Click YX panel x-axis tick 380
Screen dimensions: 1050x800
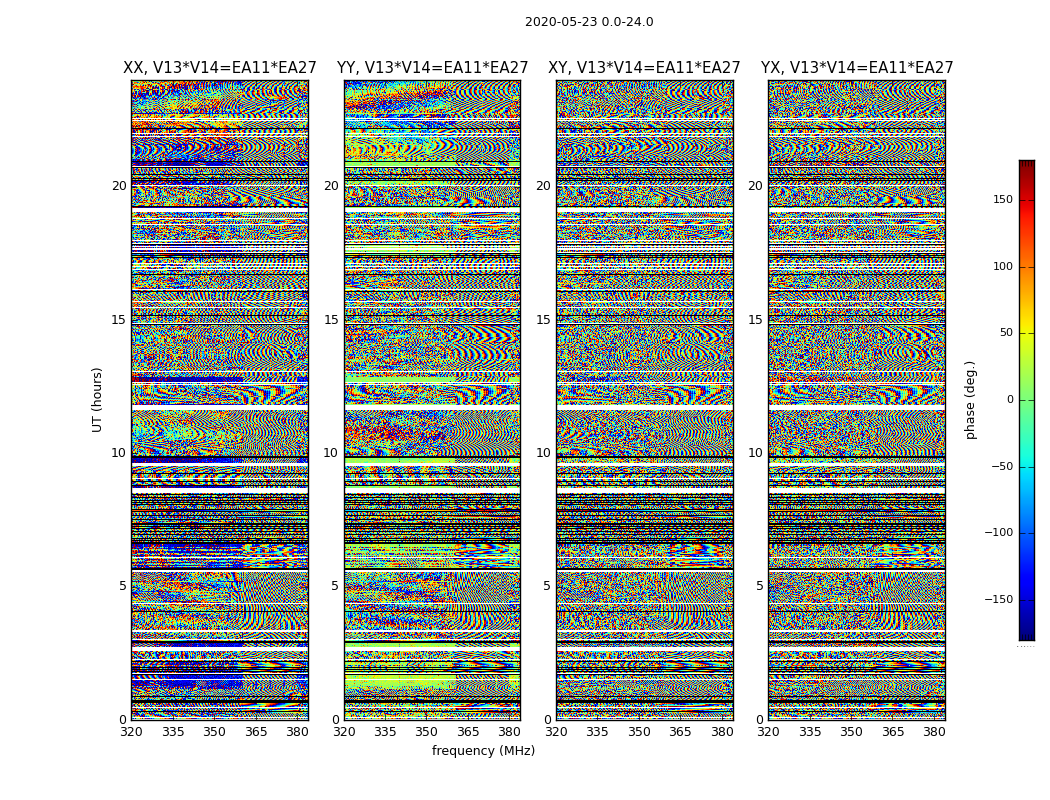pyautogui.click(x=934, y=732)
